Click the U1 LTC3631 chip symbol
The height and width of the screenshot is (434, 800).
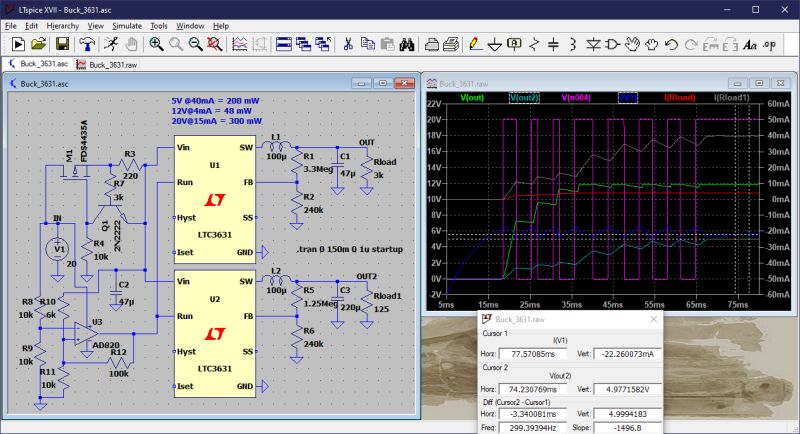(x=215, y=199)
